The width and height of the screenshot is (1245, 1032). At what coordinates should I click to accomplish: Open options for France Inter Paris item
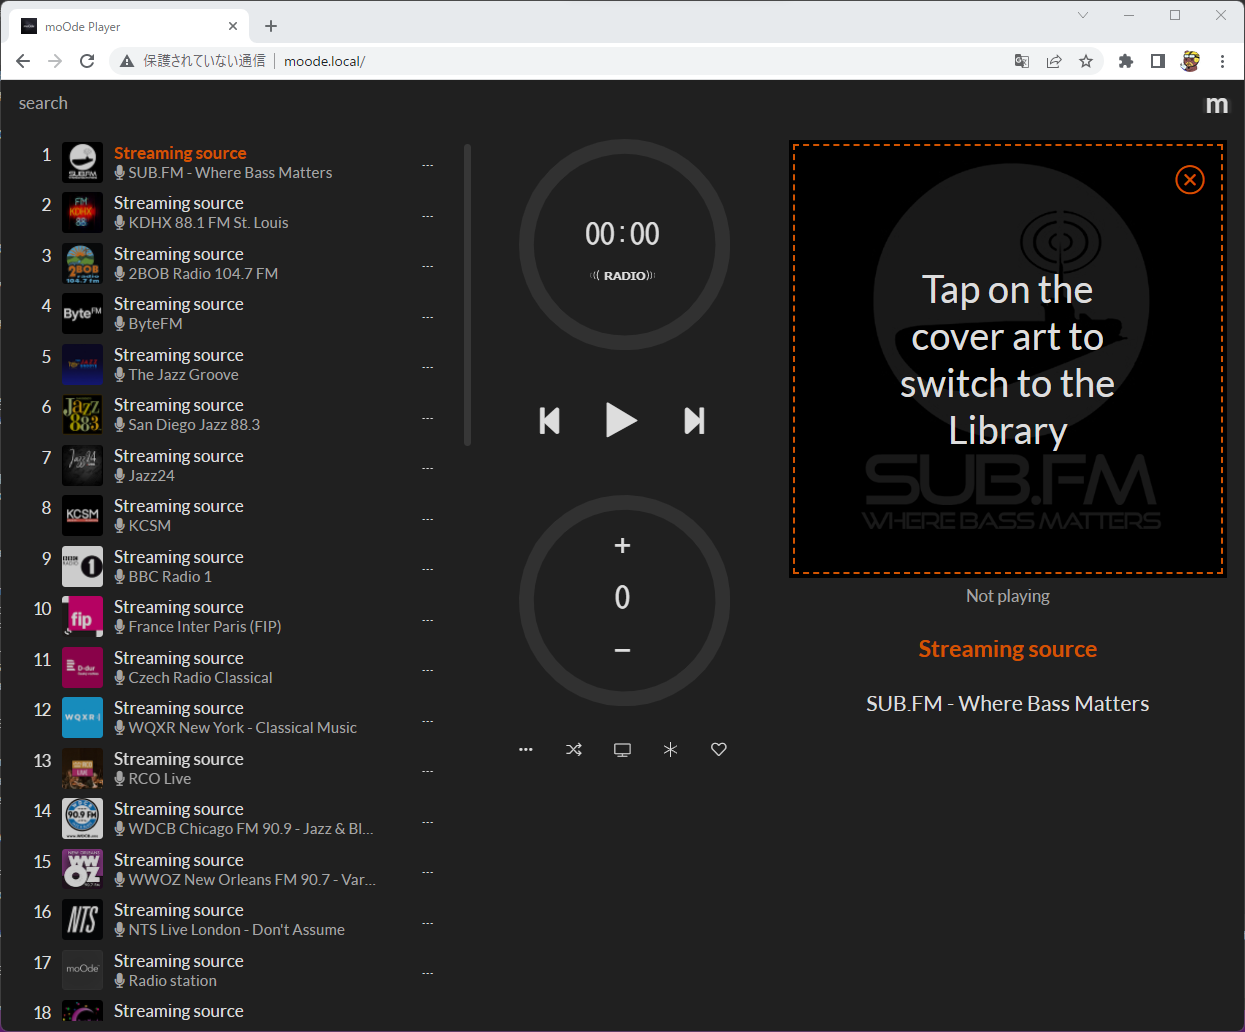point(427,620)
